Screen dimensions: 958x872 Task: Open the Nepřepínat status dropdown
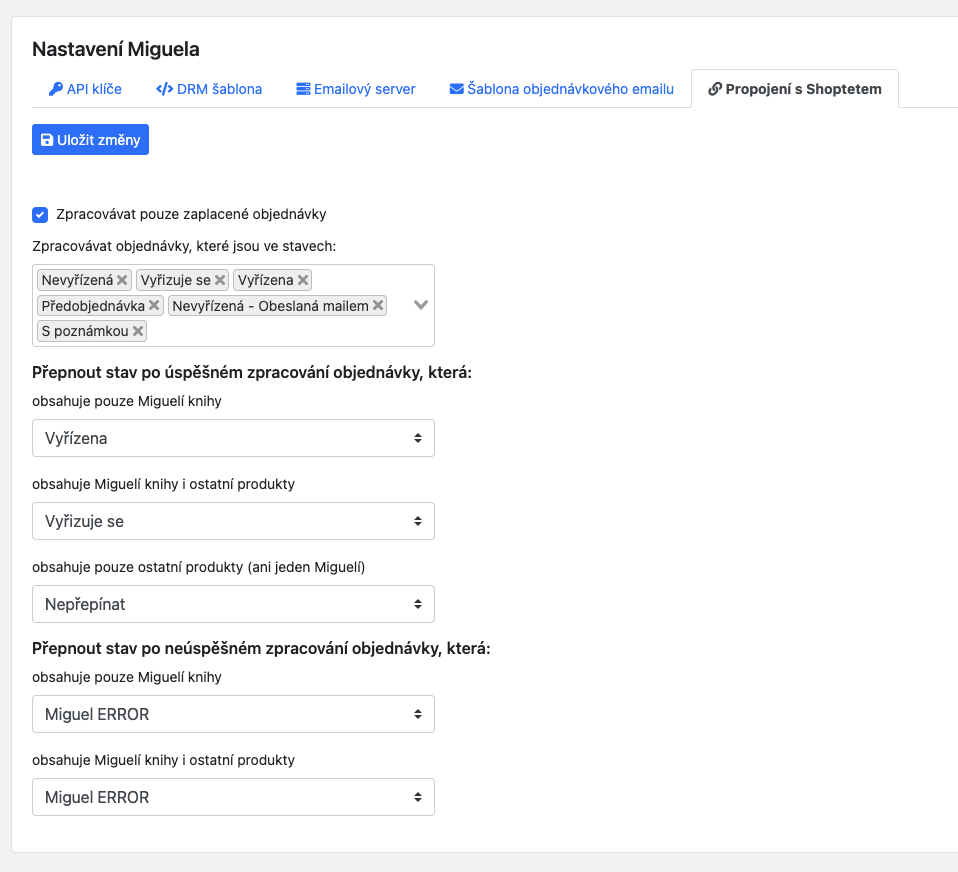(233, 604)
